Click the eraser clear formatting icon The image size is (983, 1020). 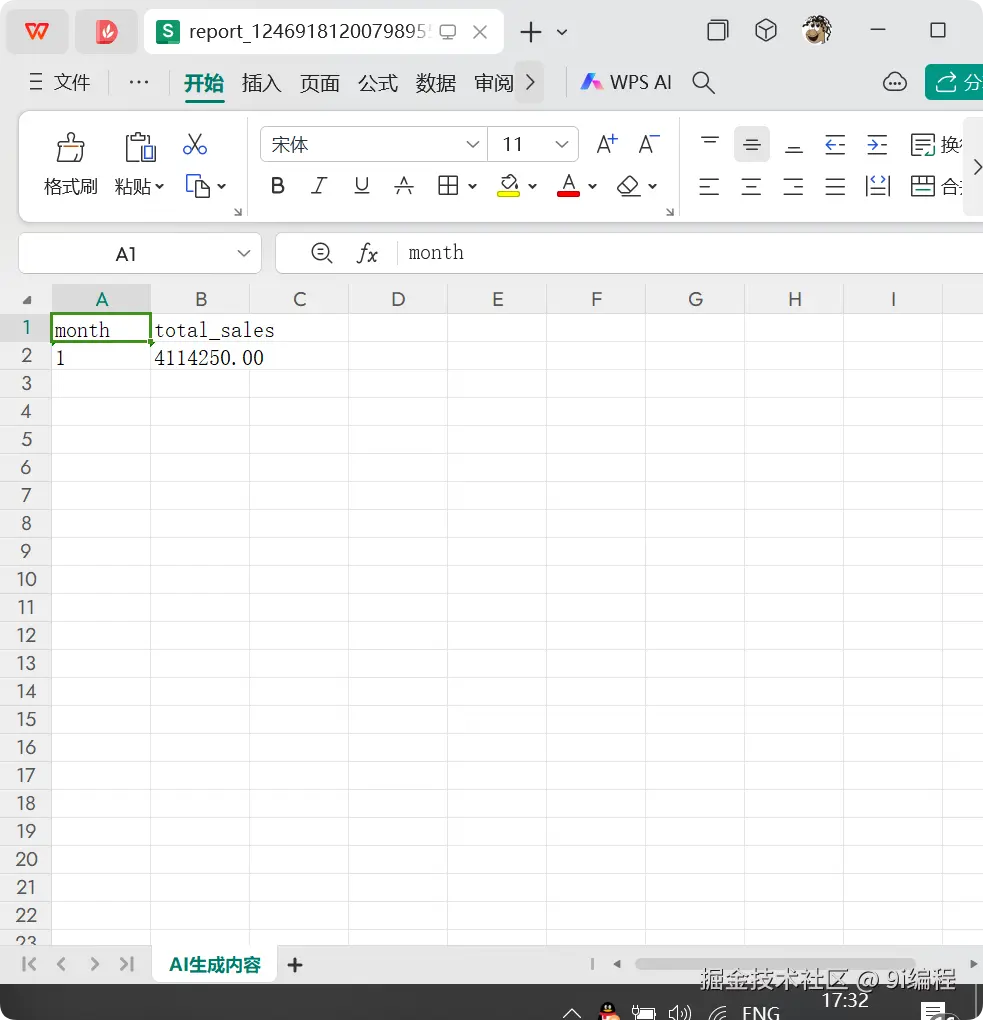point(628,186)
